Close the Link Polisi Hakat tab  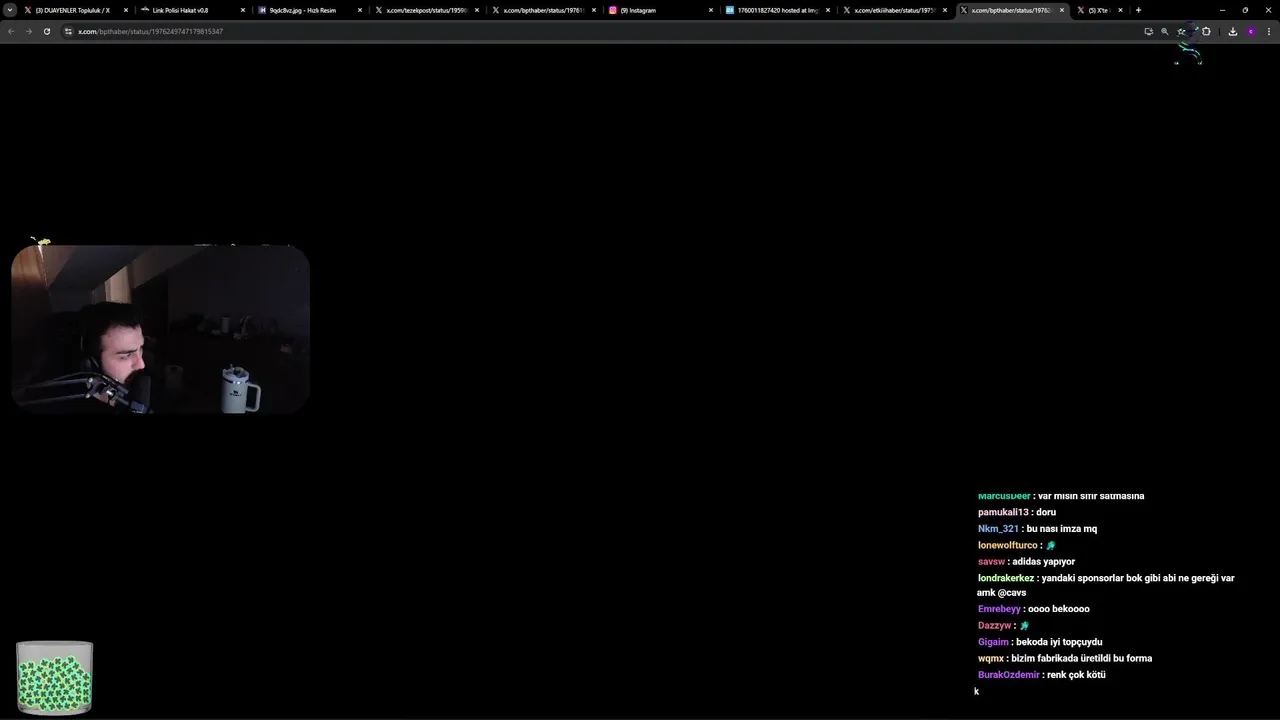pos(243,10)
